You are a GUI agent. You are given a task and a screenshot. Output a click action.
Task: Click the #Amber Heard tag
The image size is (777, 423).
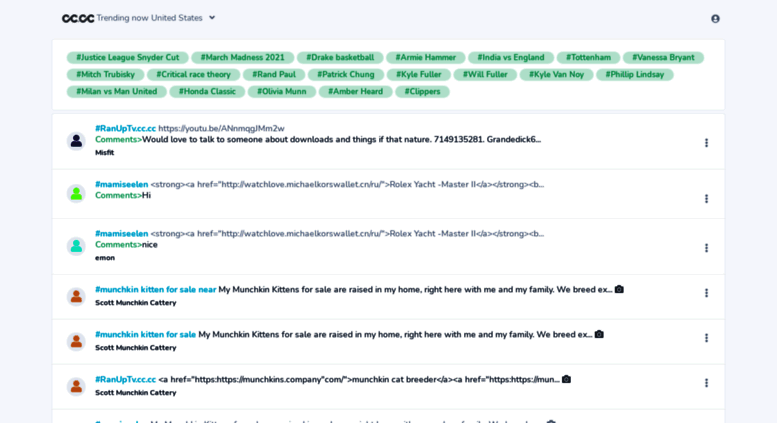[x=355, y=91]
